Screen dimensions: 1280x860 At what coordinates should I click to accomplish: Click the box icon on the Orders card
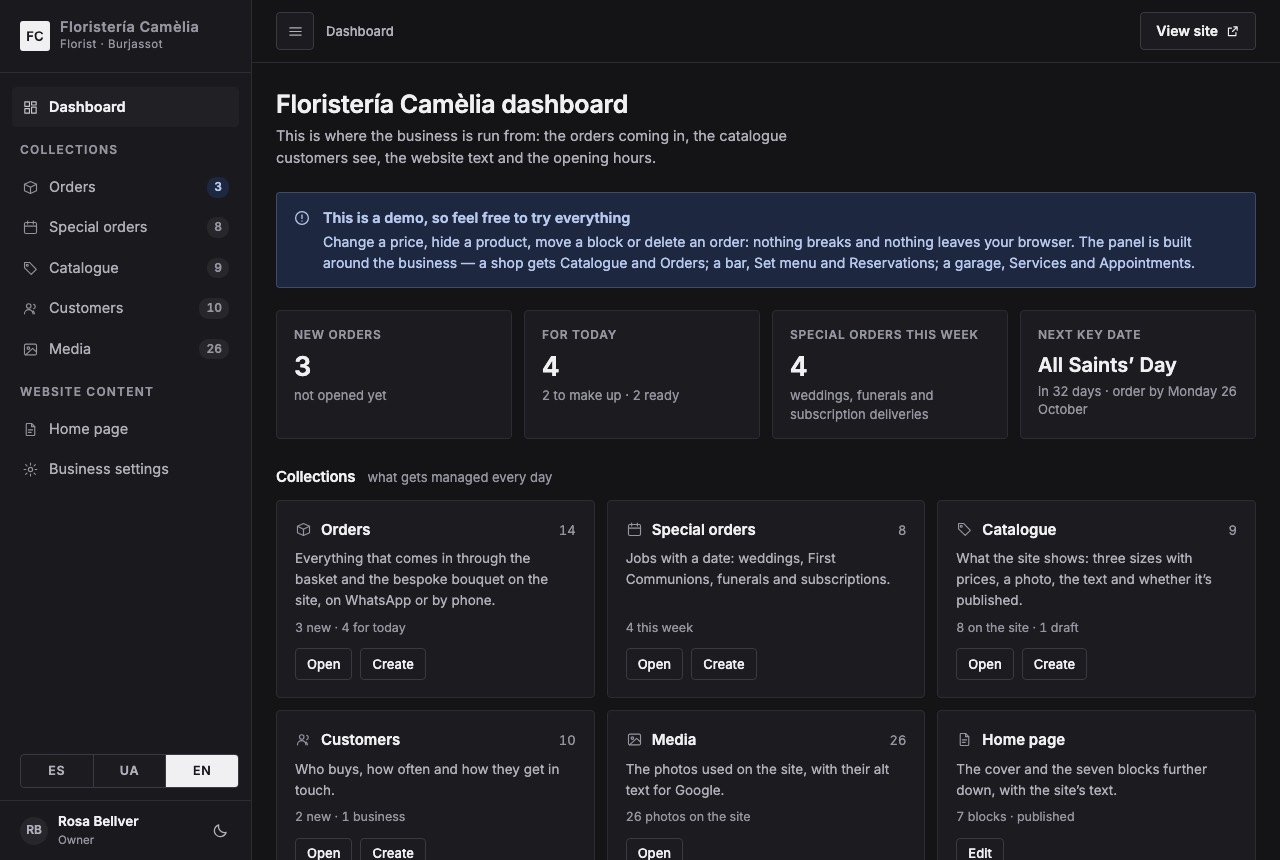(303, 529)
